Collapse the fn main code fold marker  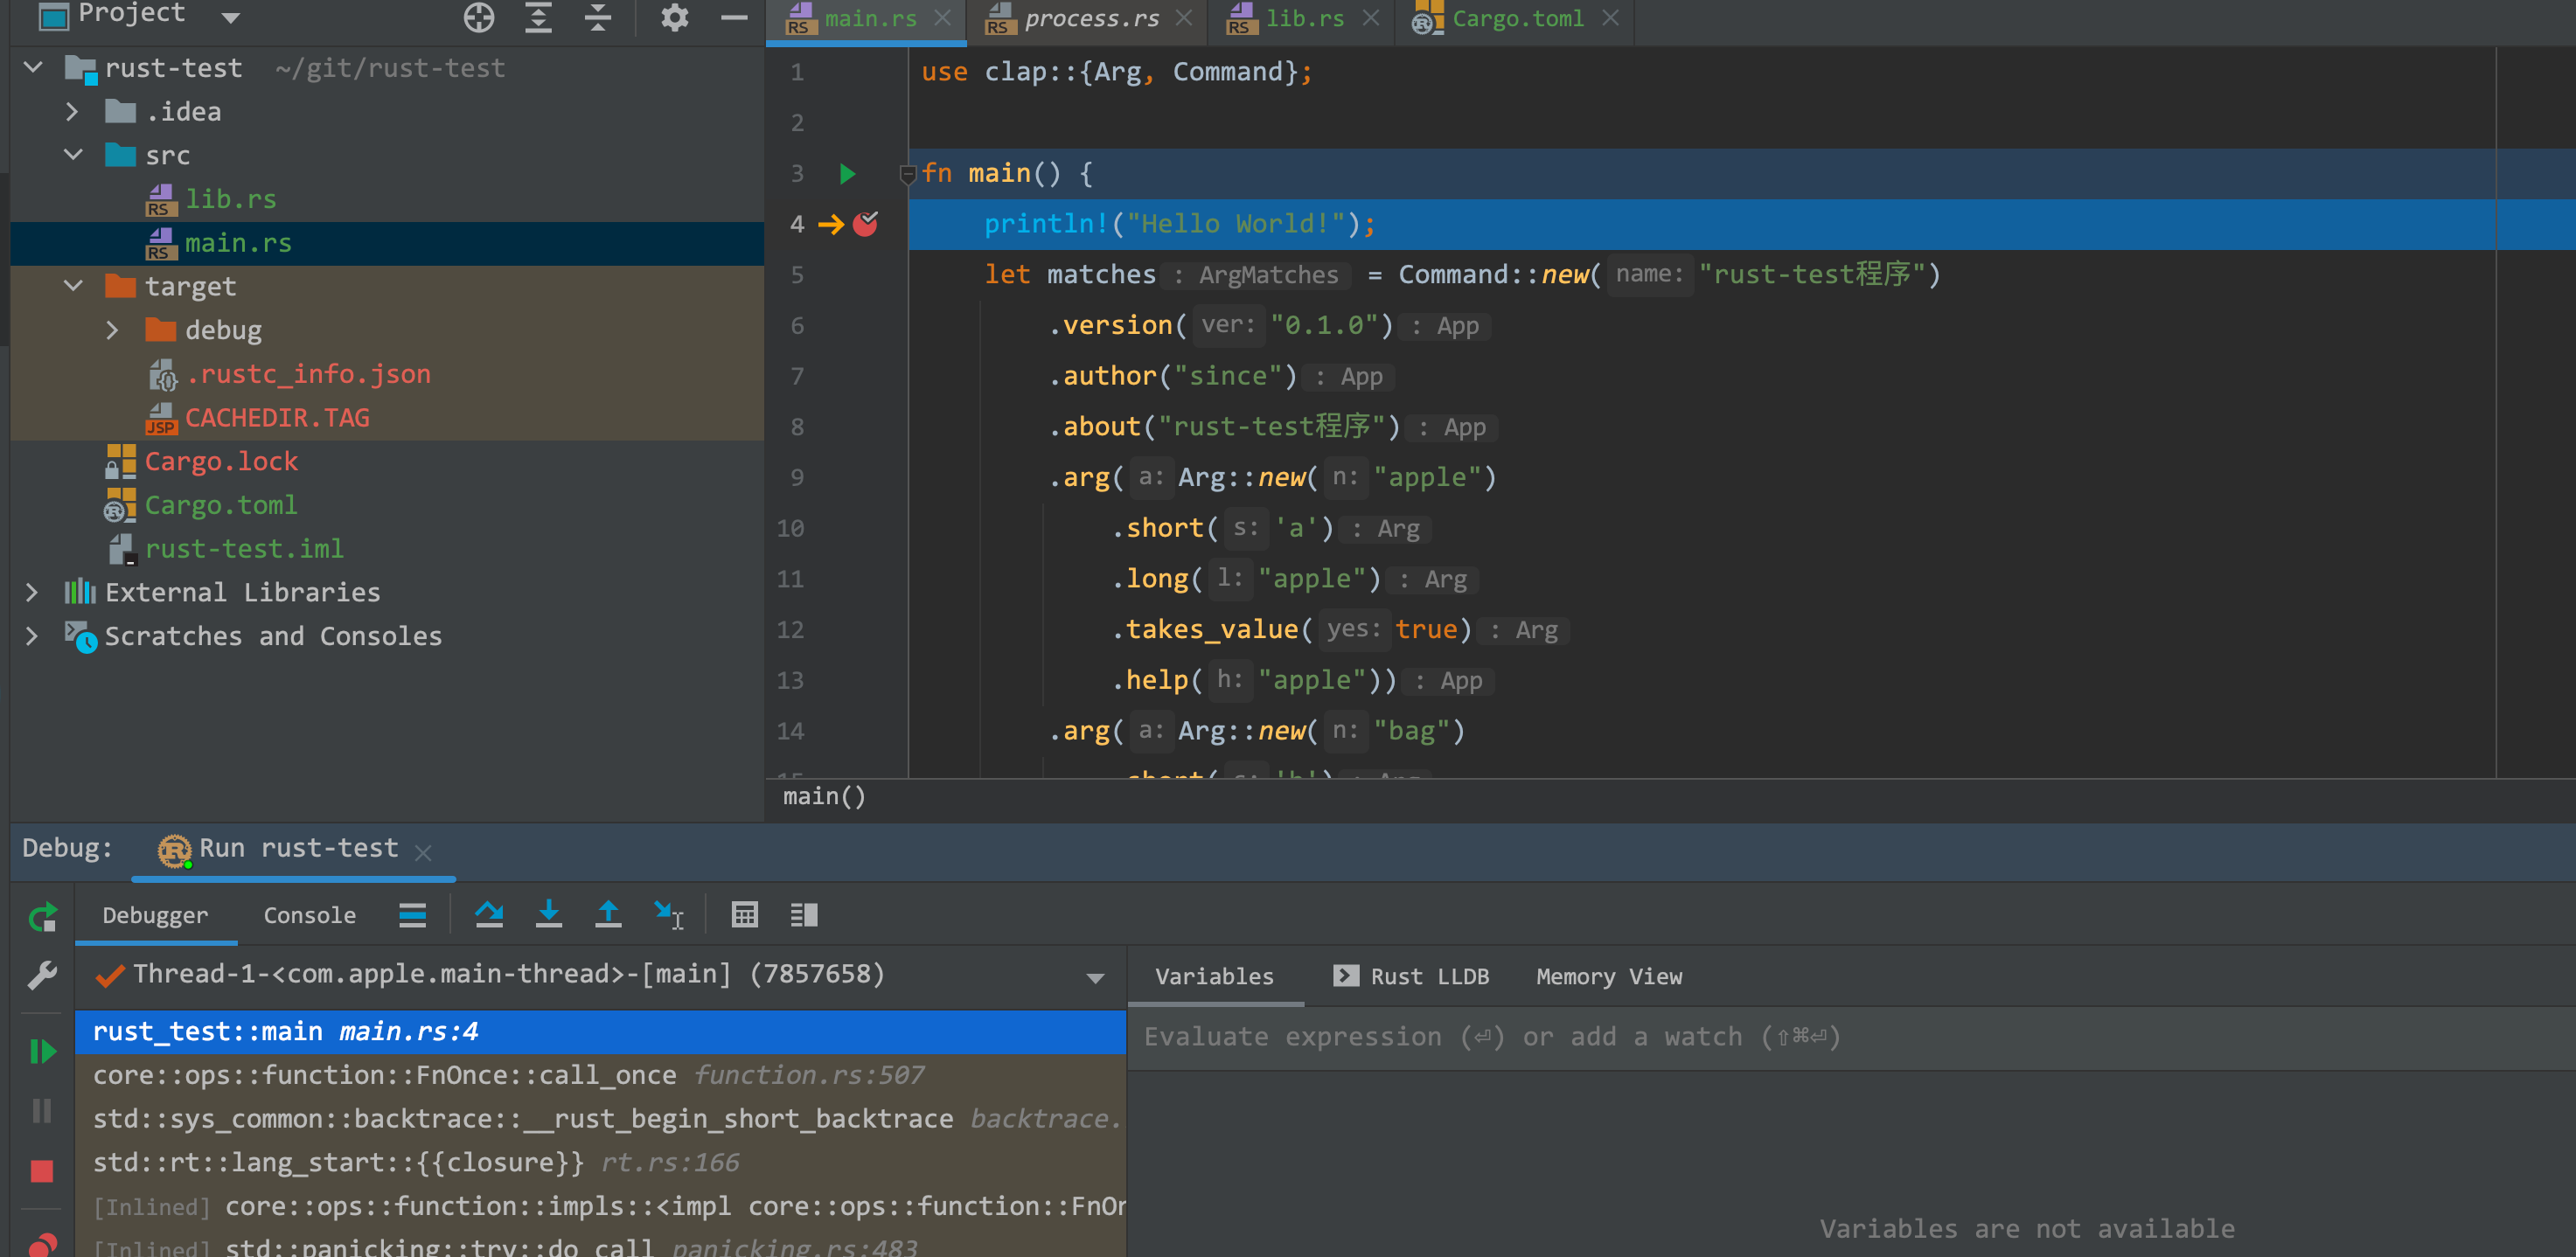pyautogui.click(x=908, y=174)
